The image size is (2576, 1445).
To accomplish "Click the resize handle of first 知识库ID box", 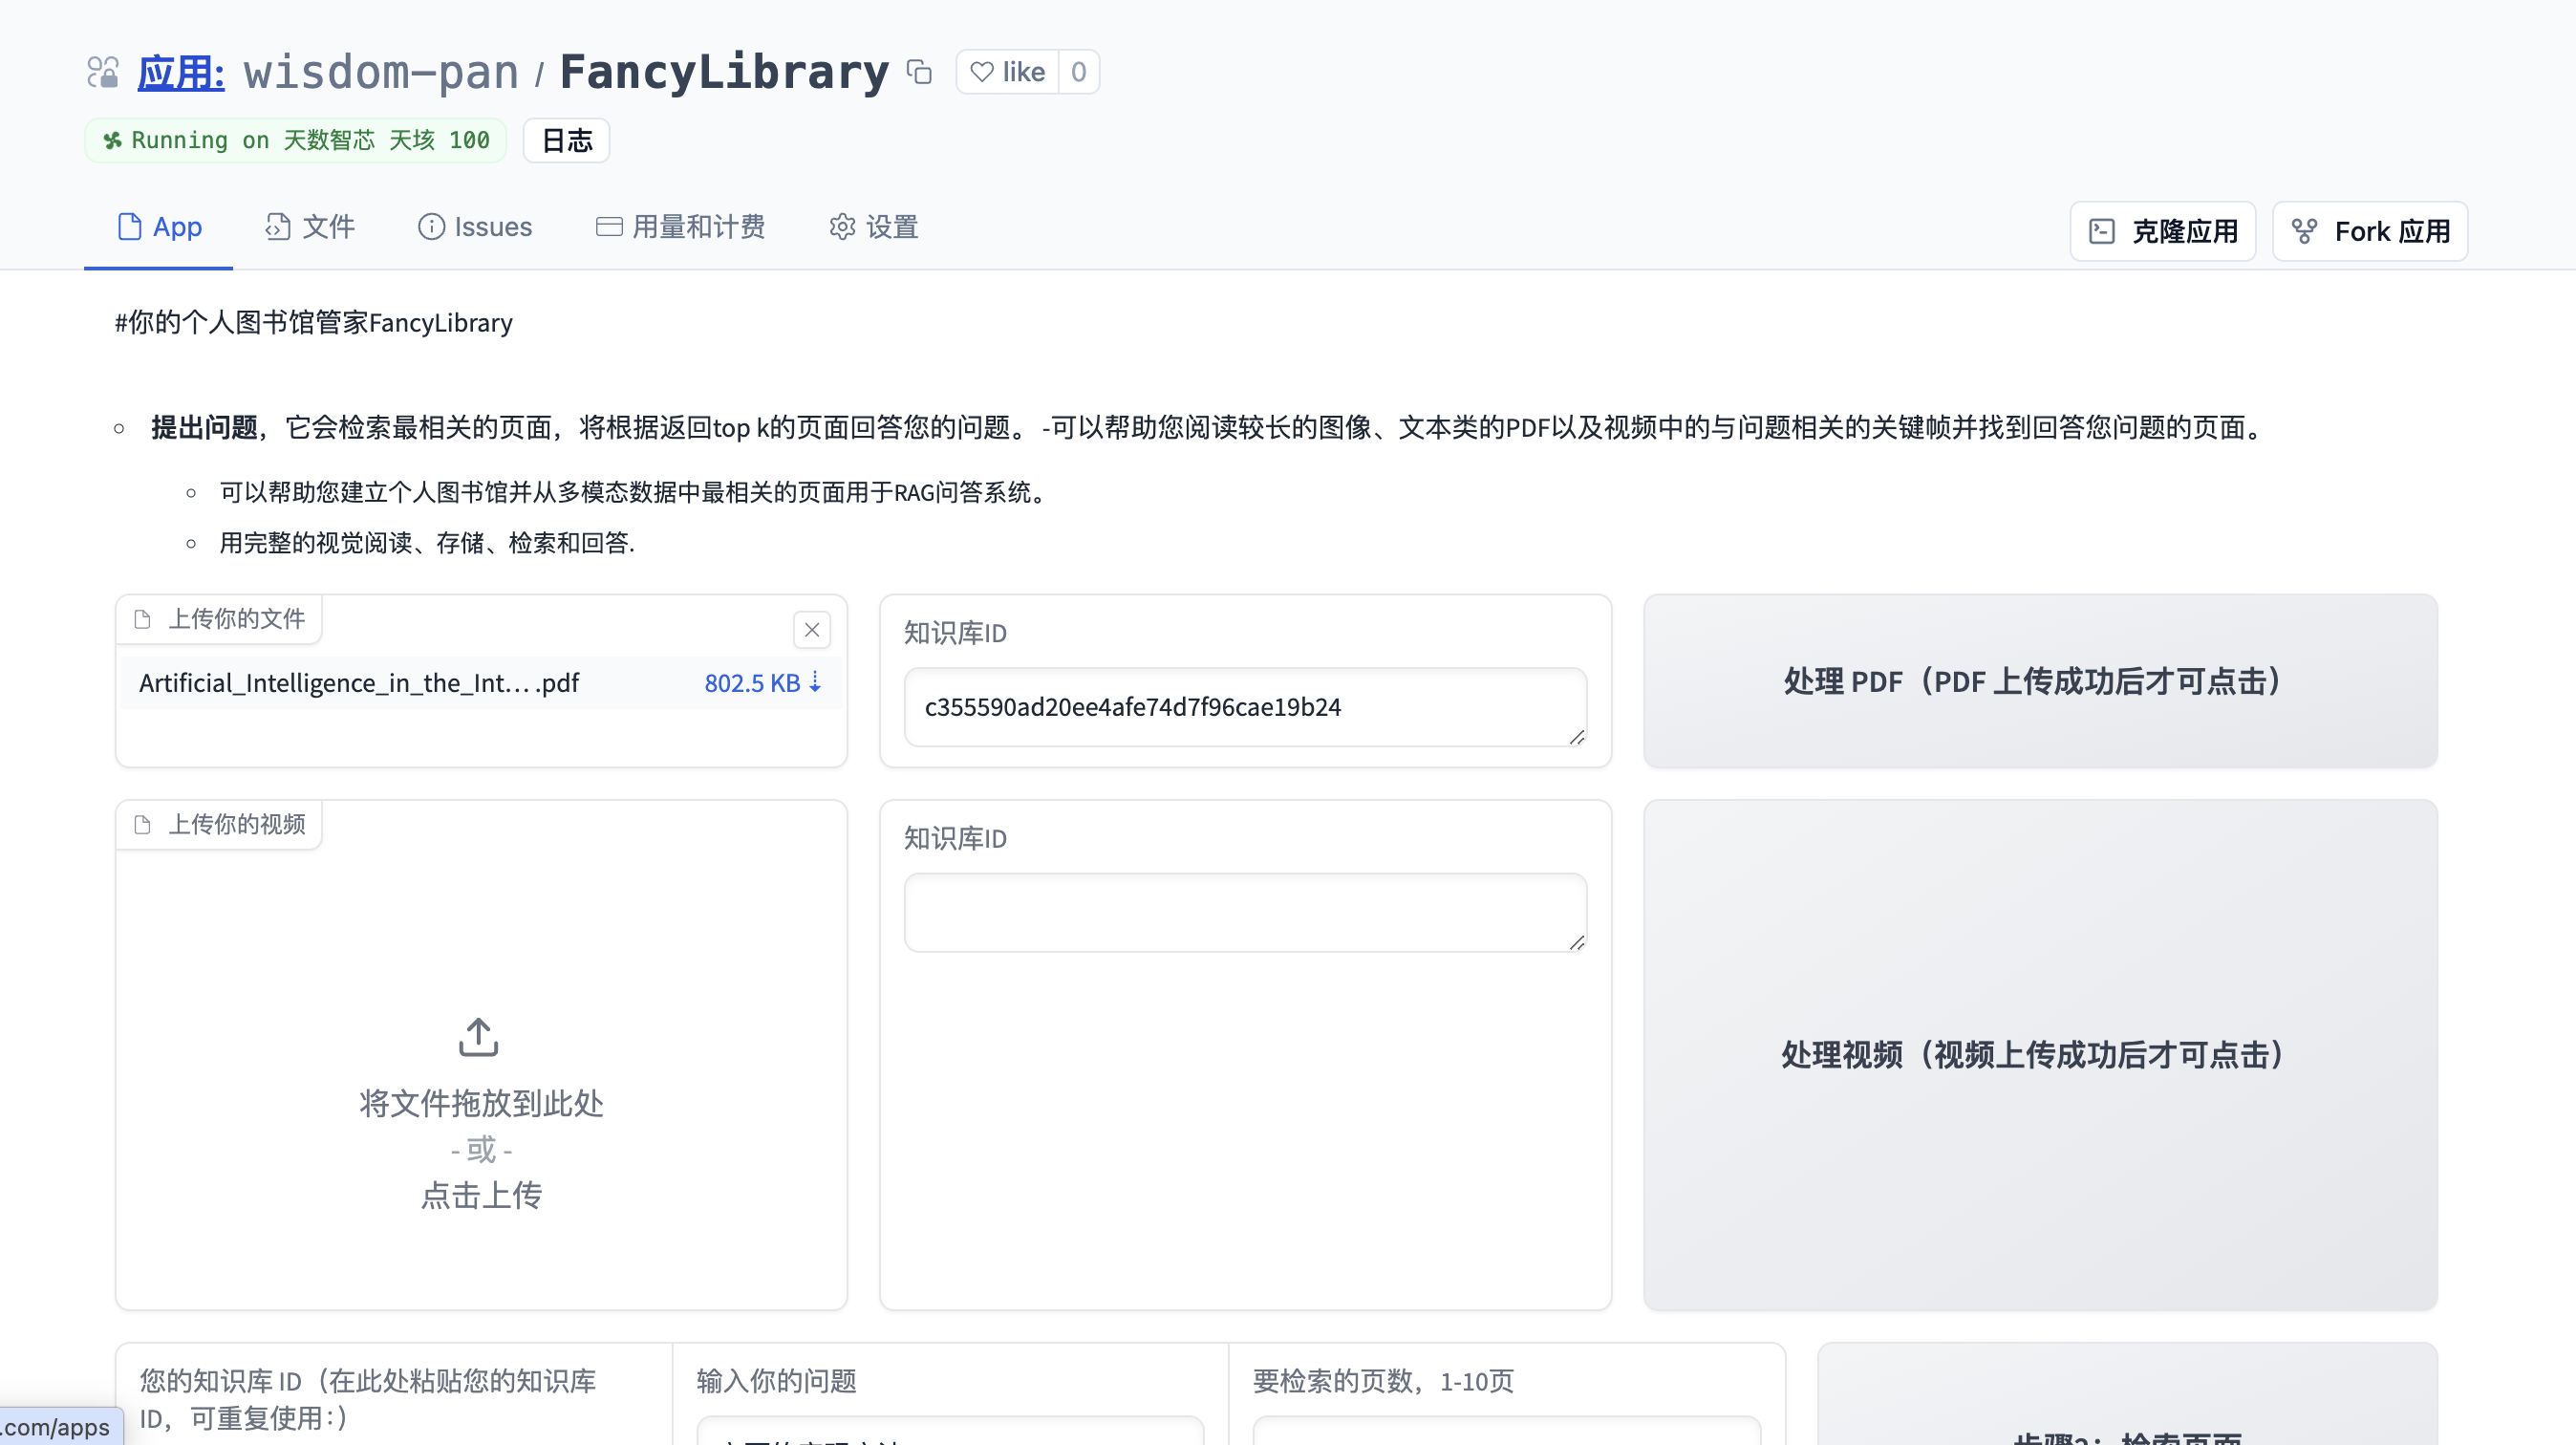I will [1577, 737].
